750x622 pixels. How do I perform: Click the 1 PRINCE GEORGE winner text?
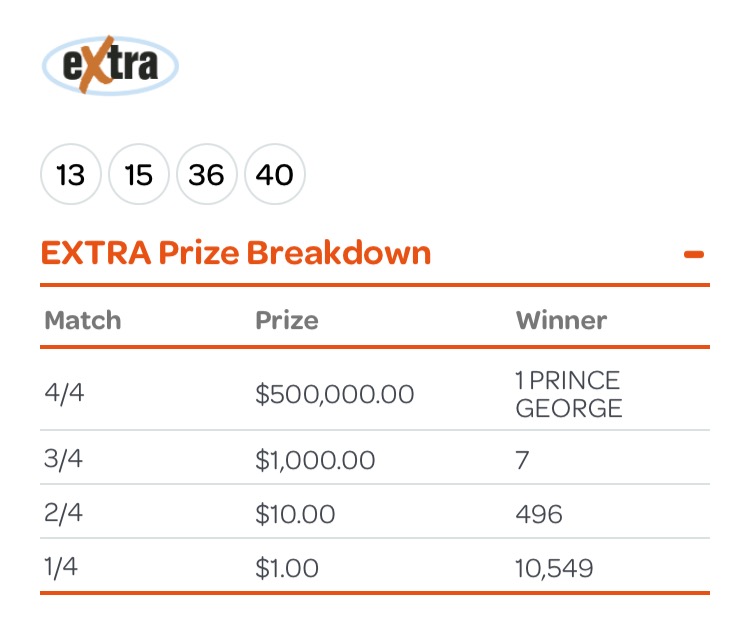click(569, 394)
